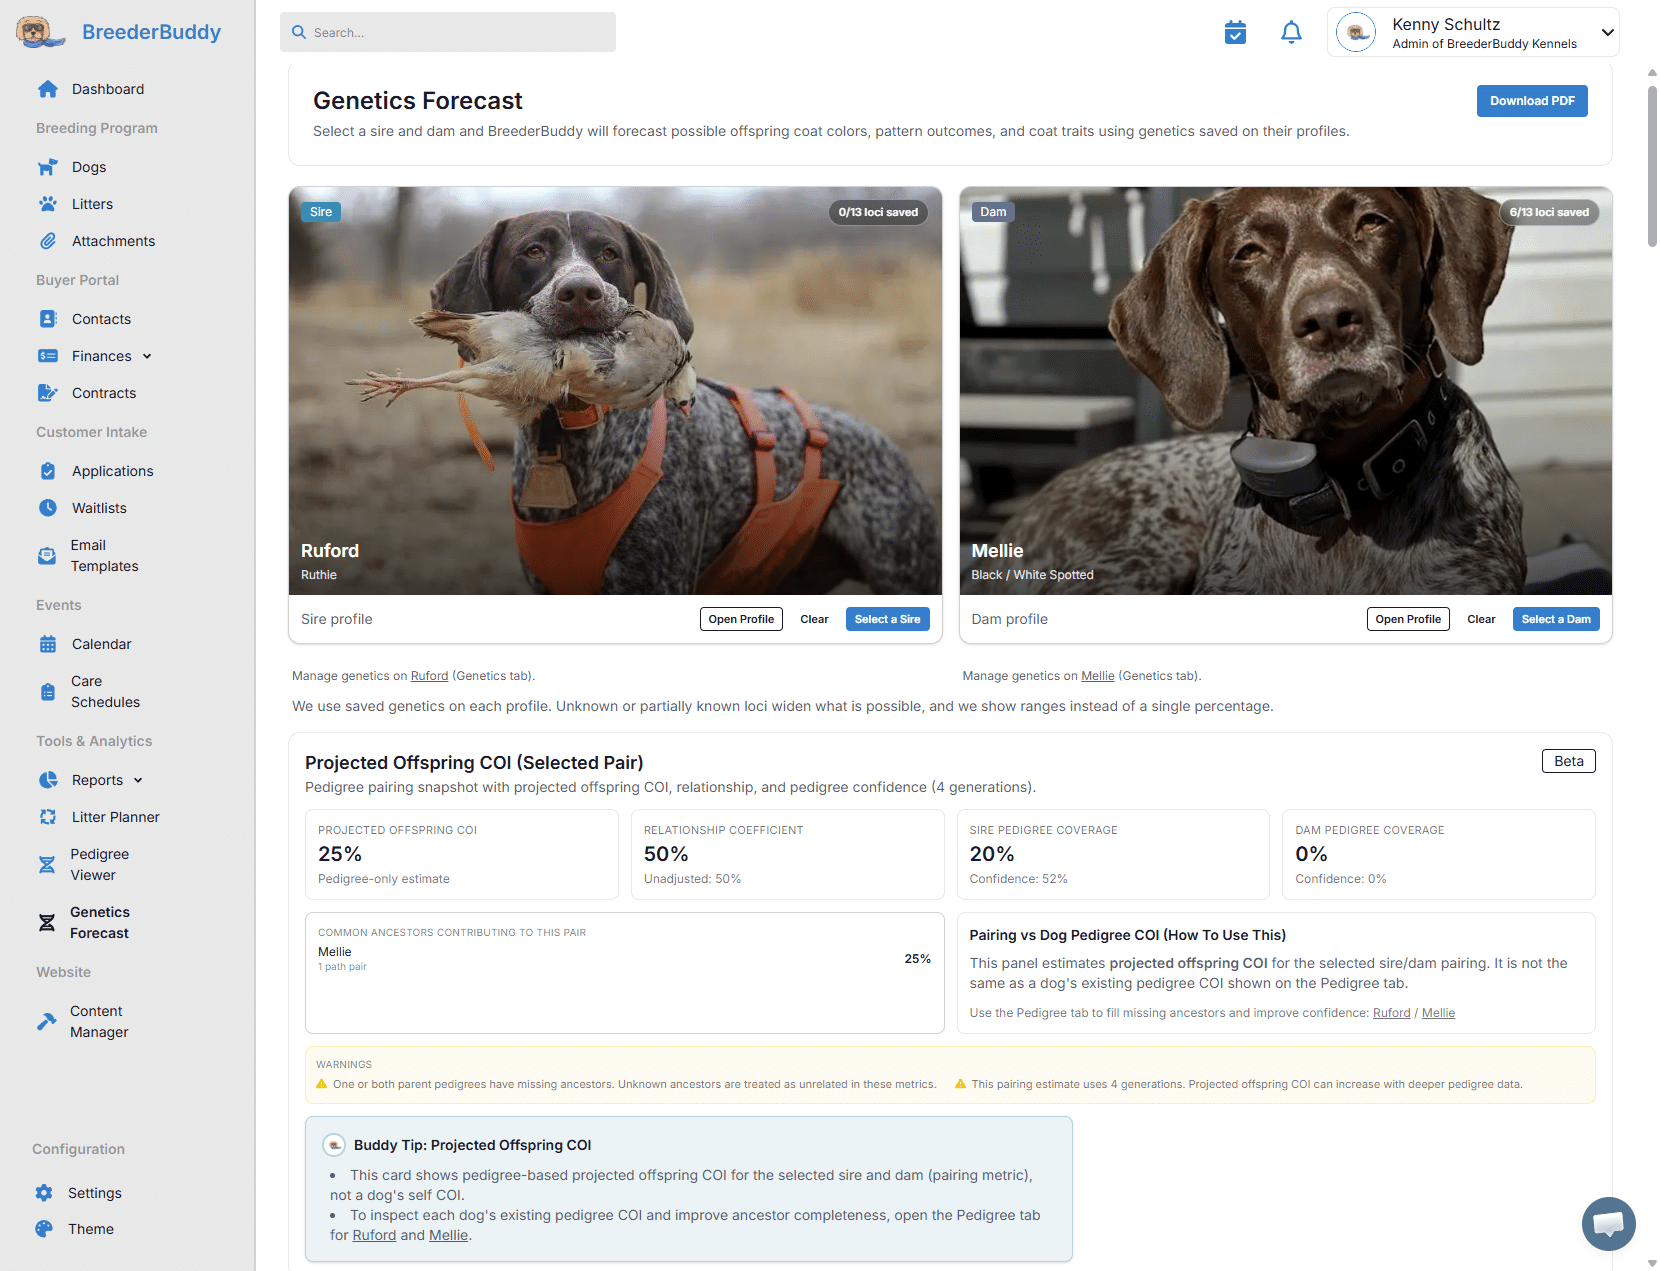Follow the Ruford link under sire card
This screenshot has height=1271, width=1660.
coord(429,676)
